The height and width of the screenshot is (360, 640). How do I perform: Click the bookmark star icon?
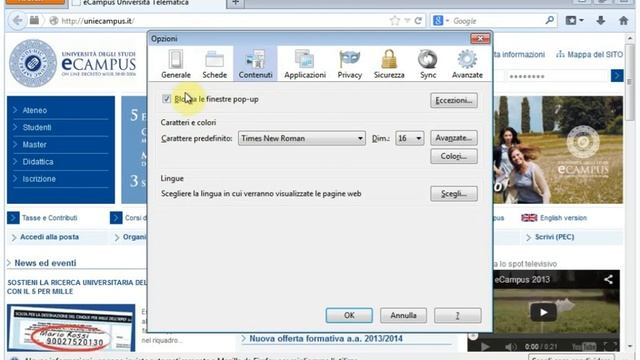pyautogui.click(x=394, y=21)
